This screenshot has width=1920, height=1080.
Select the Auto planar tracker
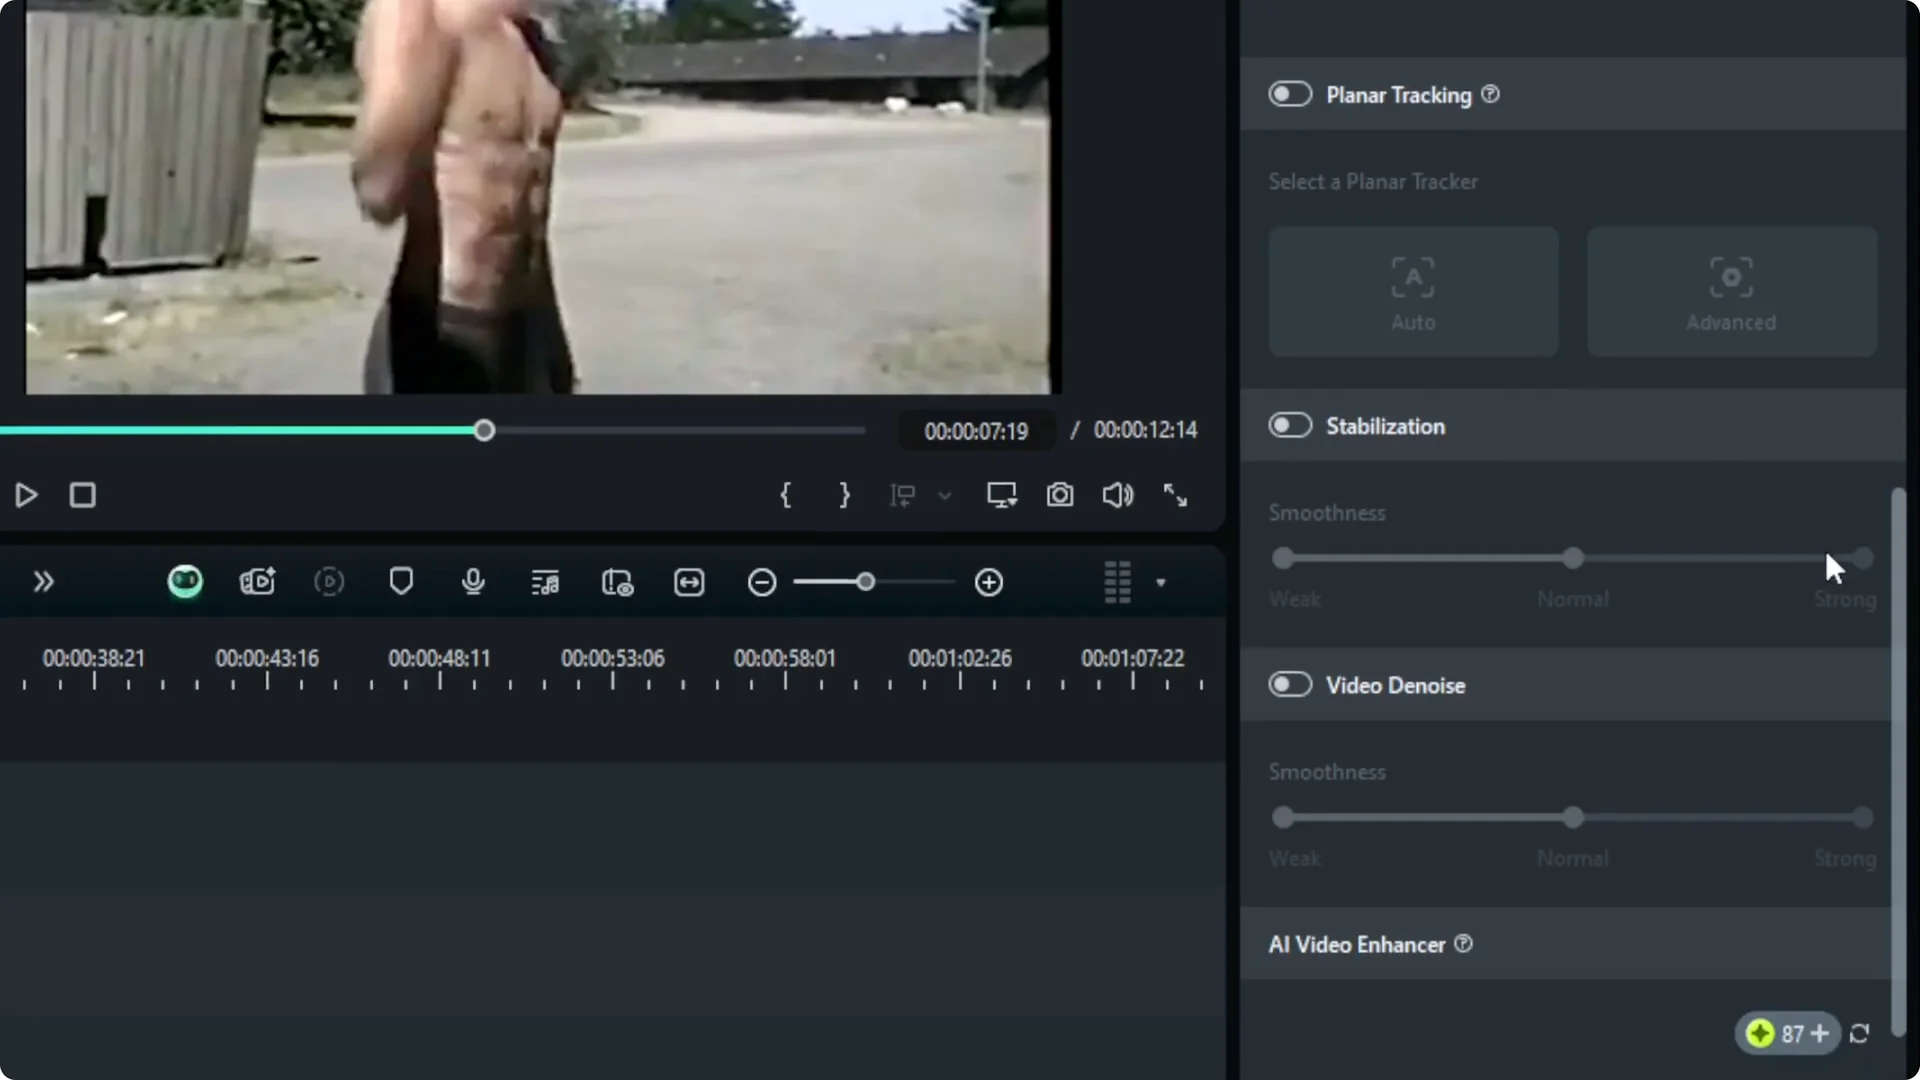(x=1413, y=291)
